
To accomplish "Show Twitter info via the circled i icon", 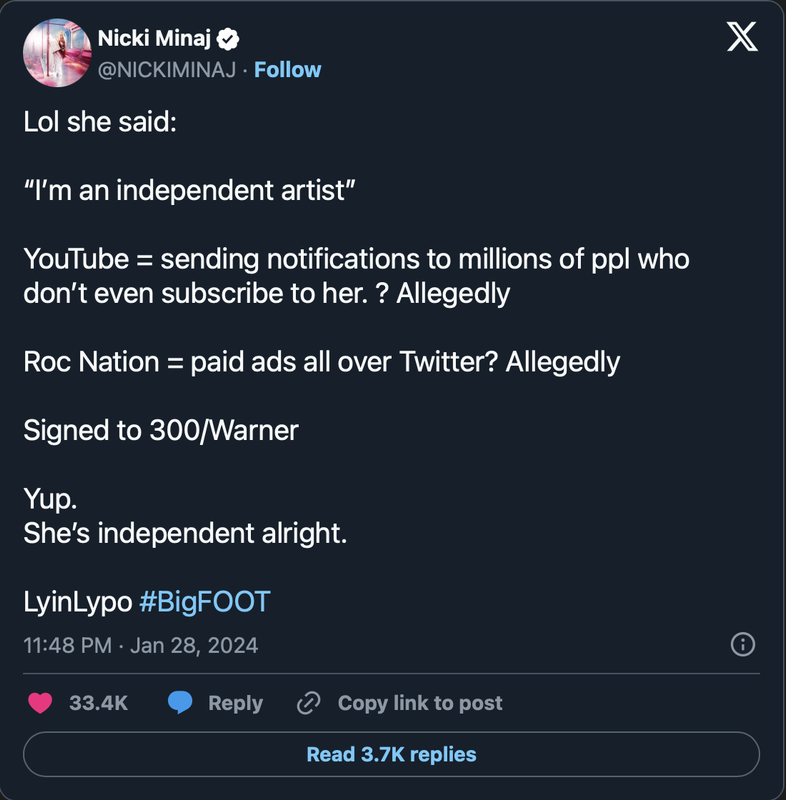I will tap(743, 644).
